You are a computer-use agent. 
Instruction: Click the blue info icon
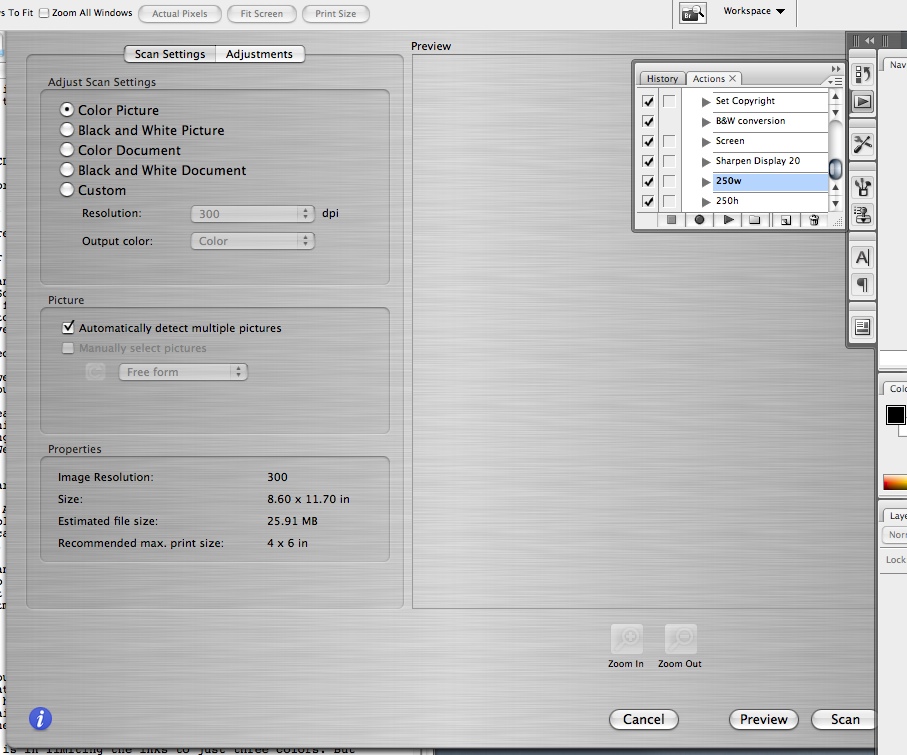pyautogui.click(x=40, y=718)
